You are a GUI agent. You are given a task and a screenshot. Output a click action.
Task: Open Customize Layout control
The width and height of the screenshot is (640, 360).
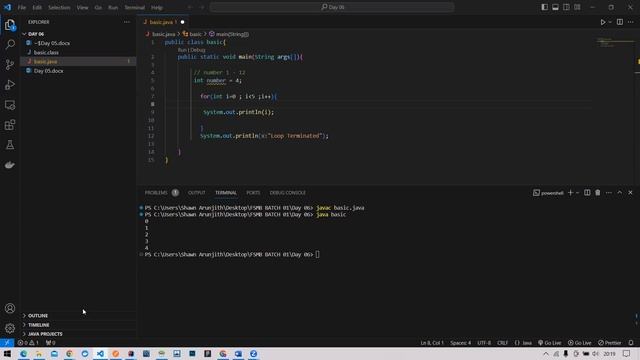(577, 7)
